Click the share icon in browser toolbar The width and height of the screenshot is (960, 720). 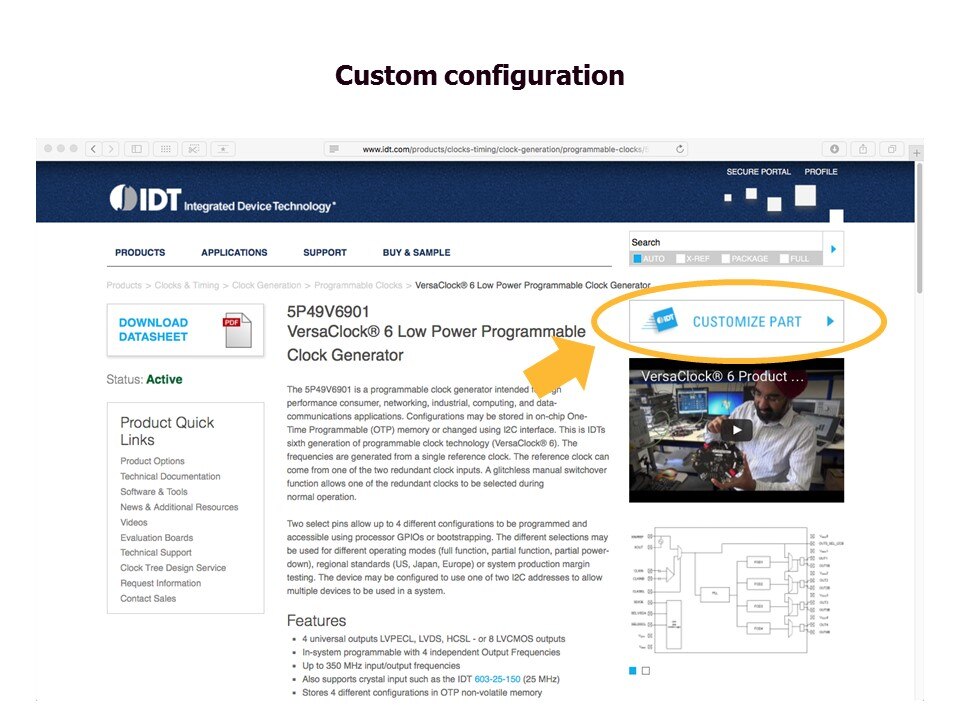click(862, 148)
